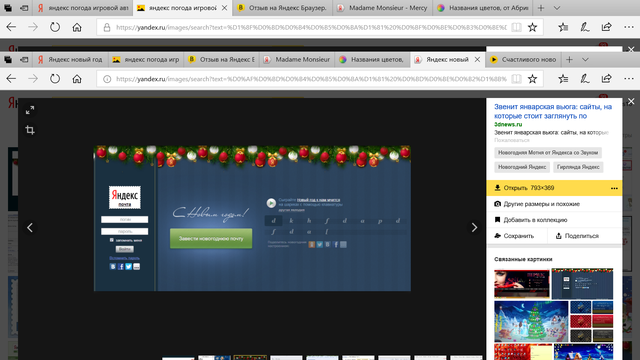The image size is (640, 360).
Task: Open a new tab in the rear Edge window
Action: [541, 8]
